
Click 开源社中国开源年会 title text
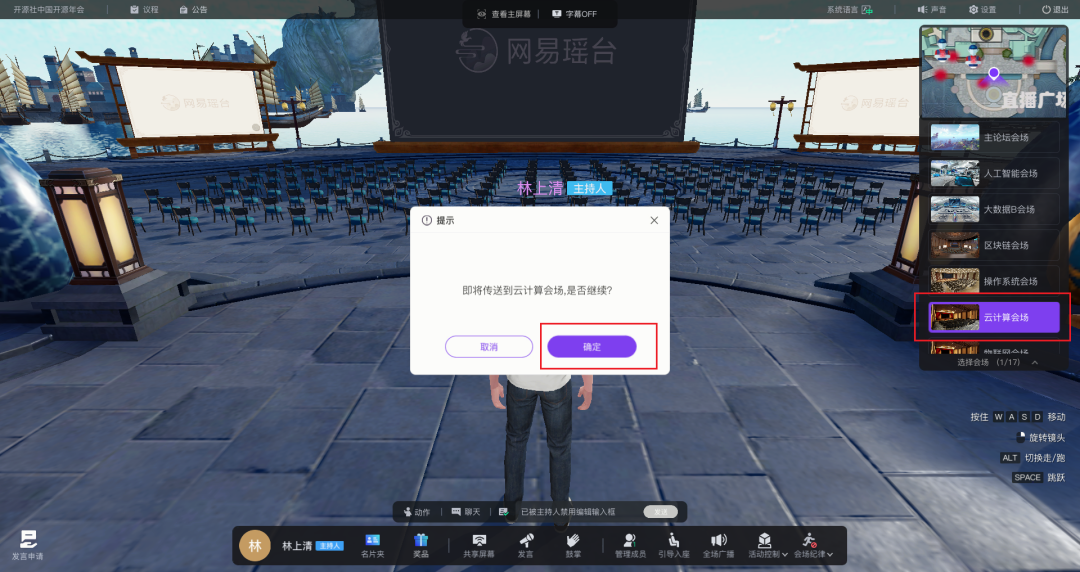[x=49, y=10]
